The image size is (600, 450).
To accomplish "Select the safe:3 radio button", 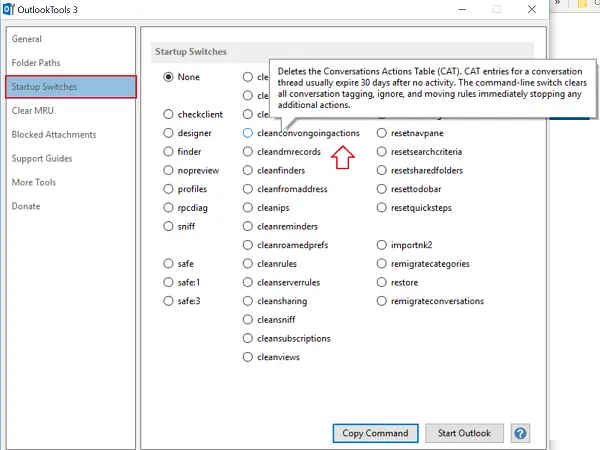I will 168,301.
